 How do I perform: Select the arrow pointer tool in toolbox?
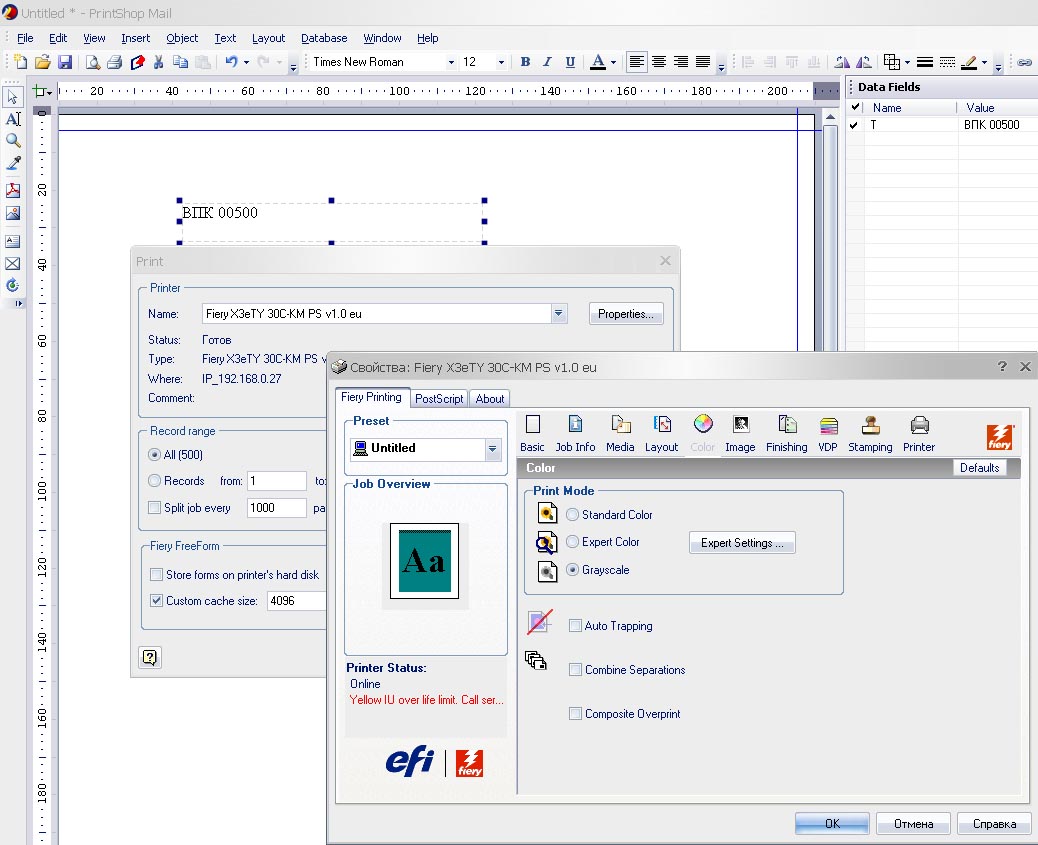point(13,97)
